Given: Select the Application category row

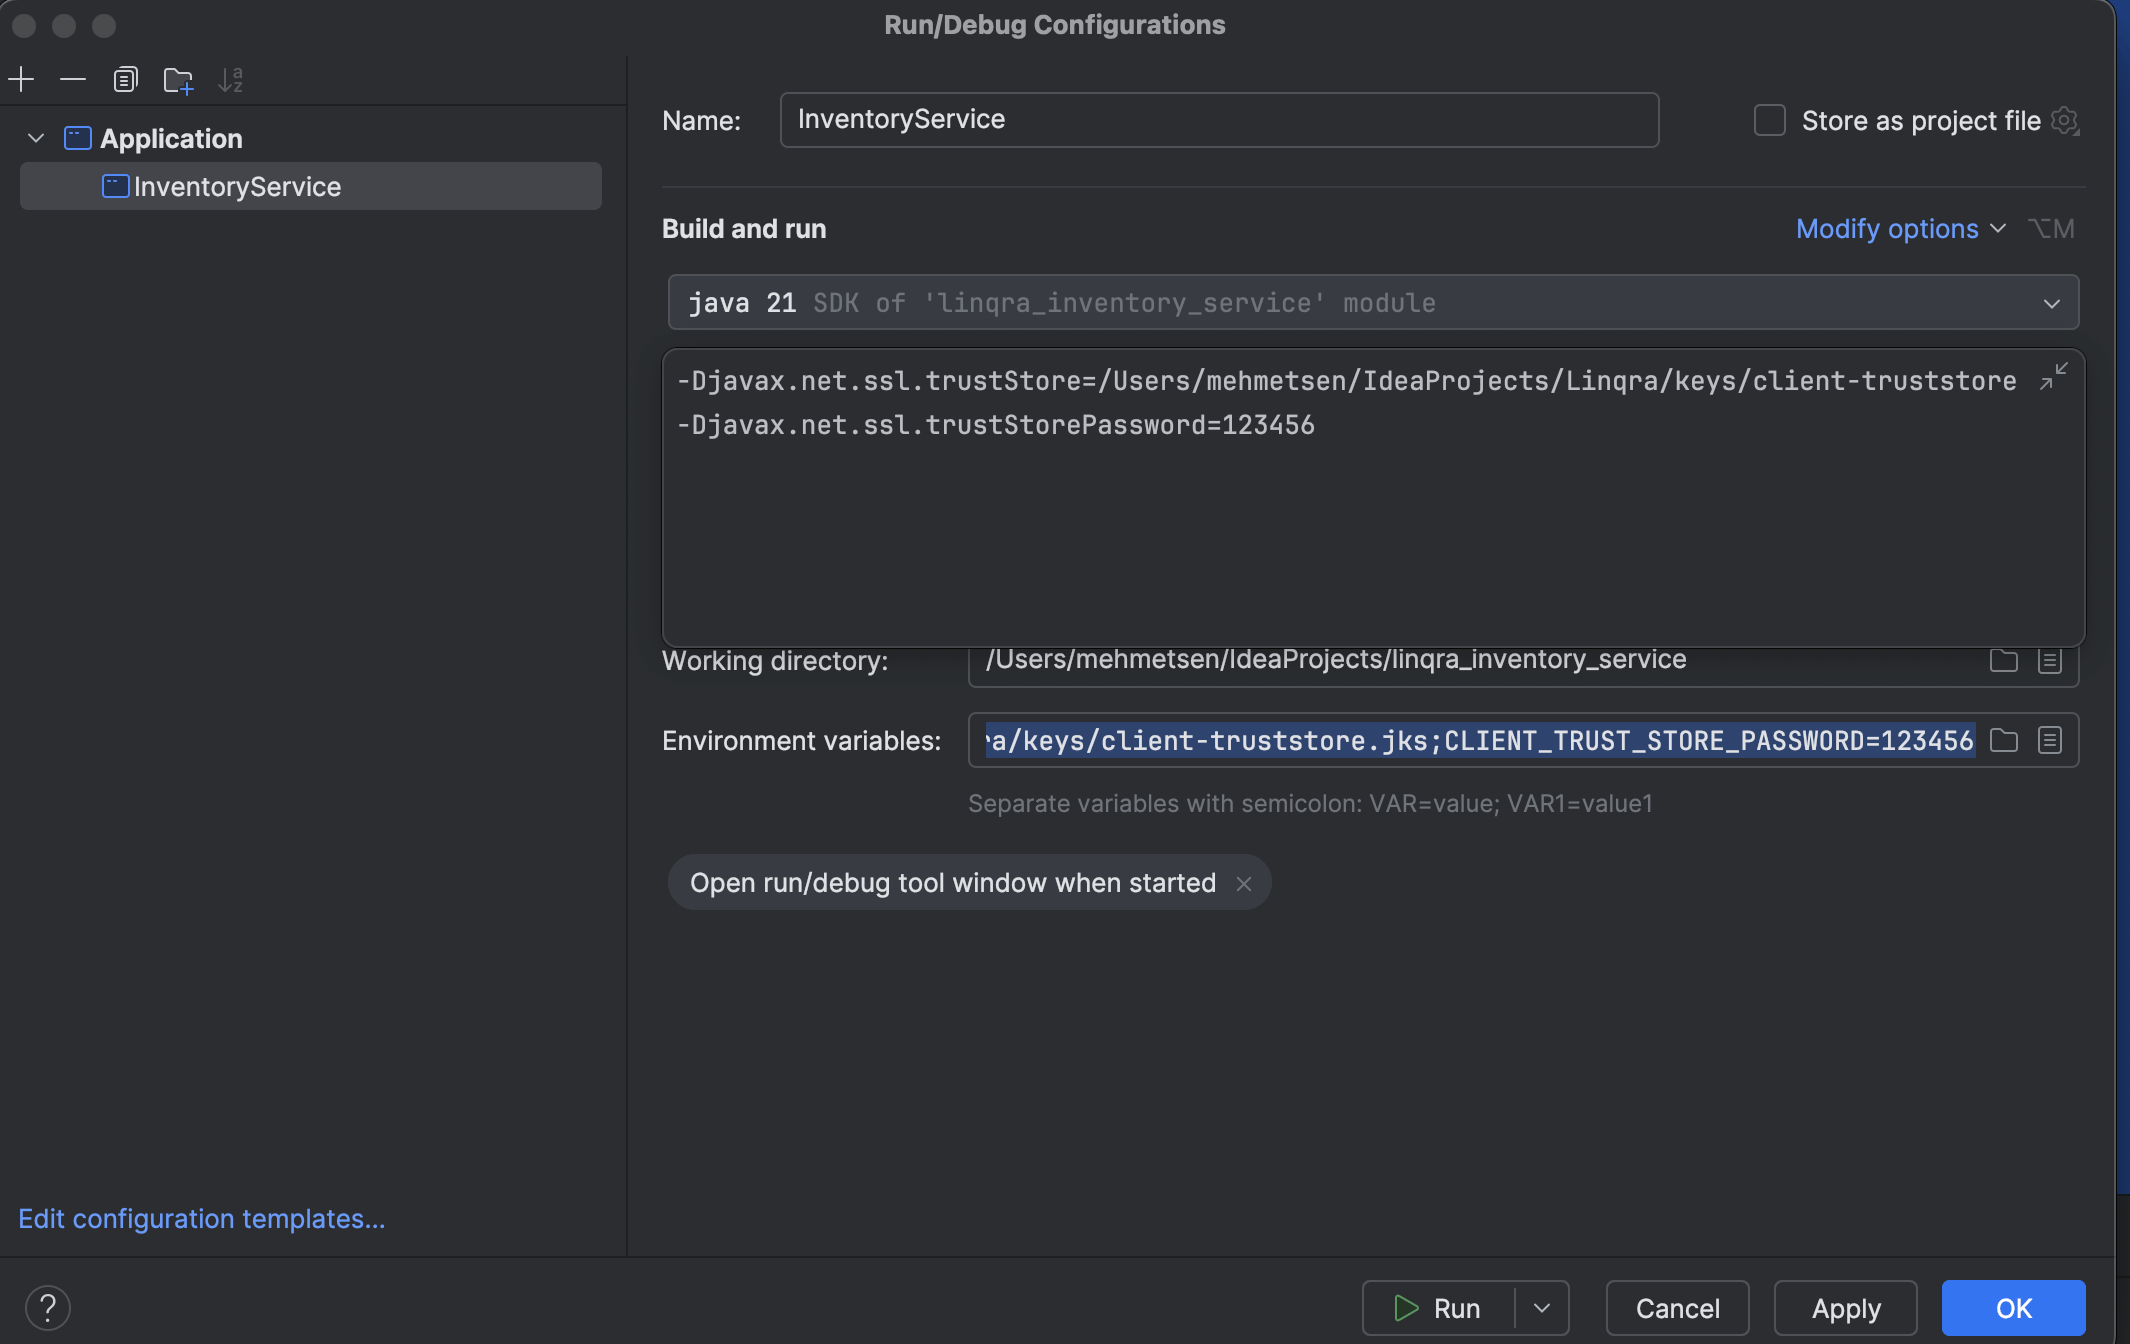Looking at the screenshot, I should point(310,138).
